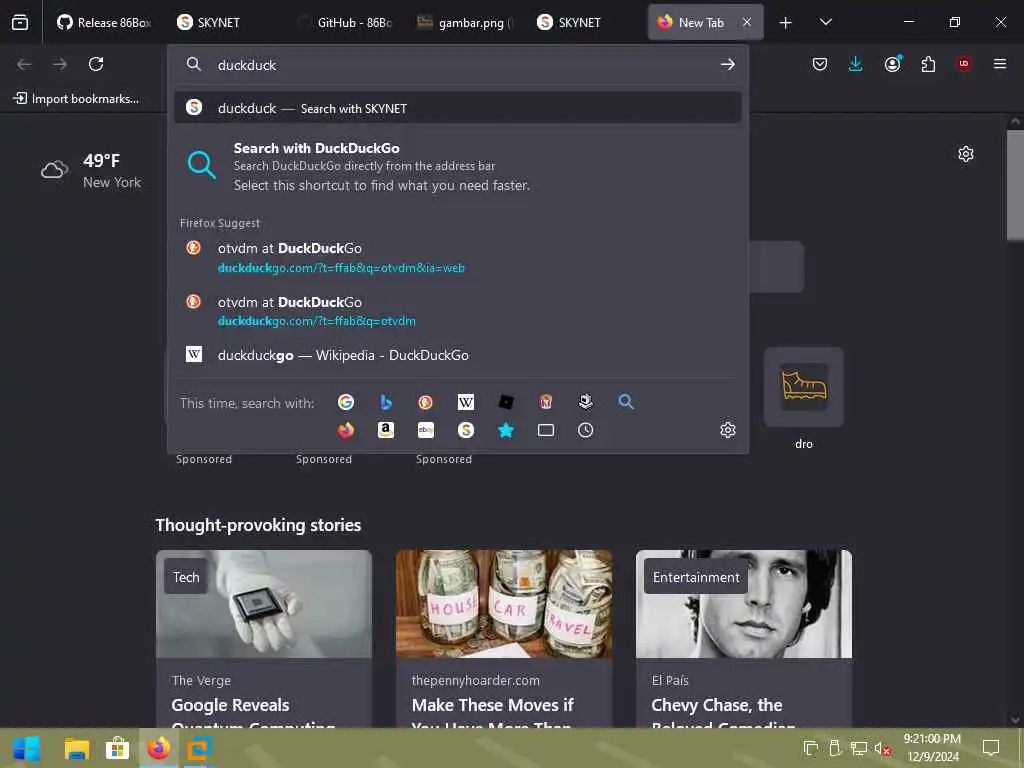Search open tabs using the tab icon
The width and height of the screenshot is (1024, 768).
(546, 430)
